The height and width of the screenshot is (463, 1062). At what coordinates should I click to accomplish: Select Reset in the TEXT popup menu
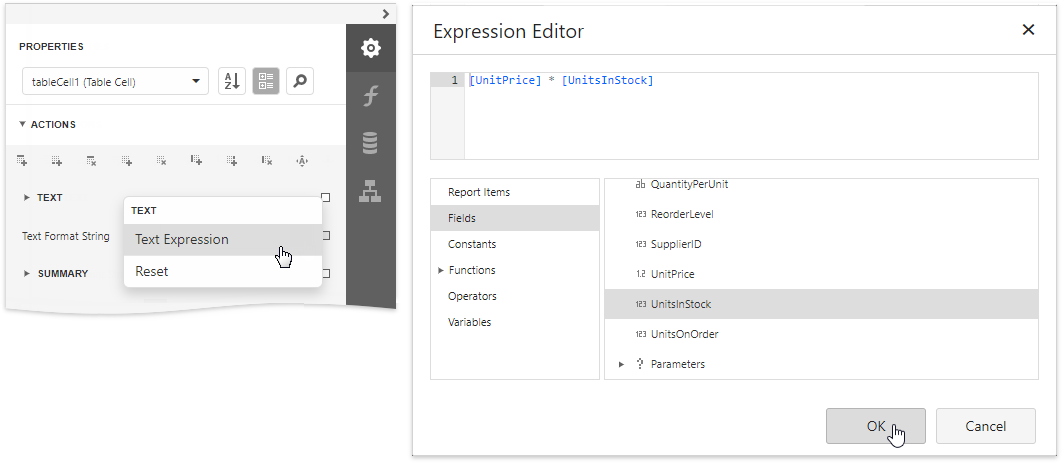(x=152, y=271)
